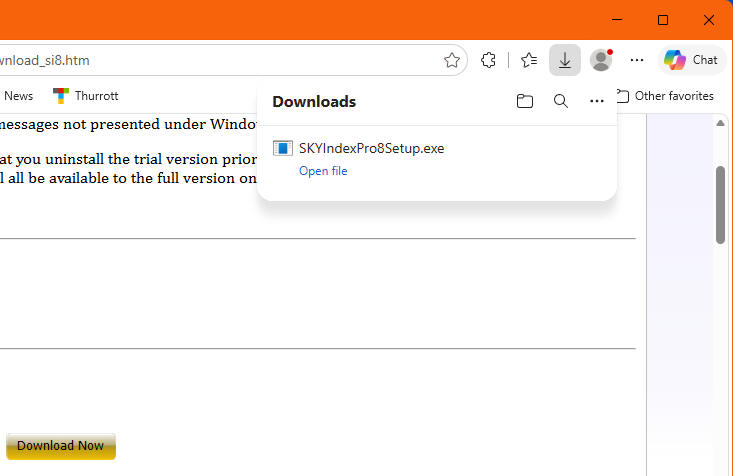Click the Open file link
Image resolution: width=733 pixels, height=476 pixels.
(x=323, y=171)
